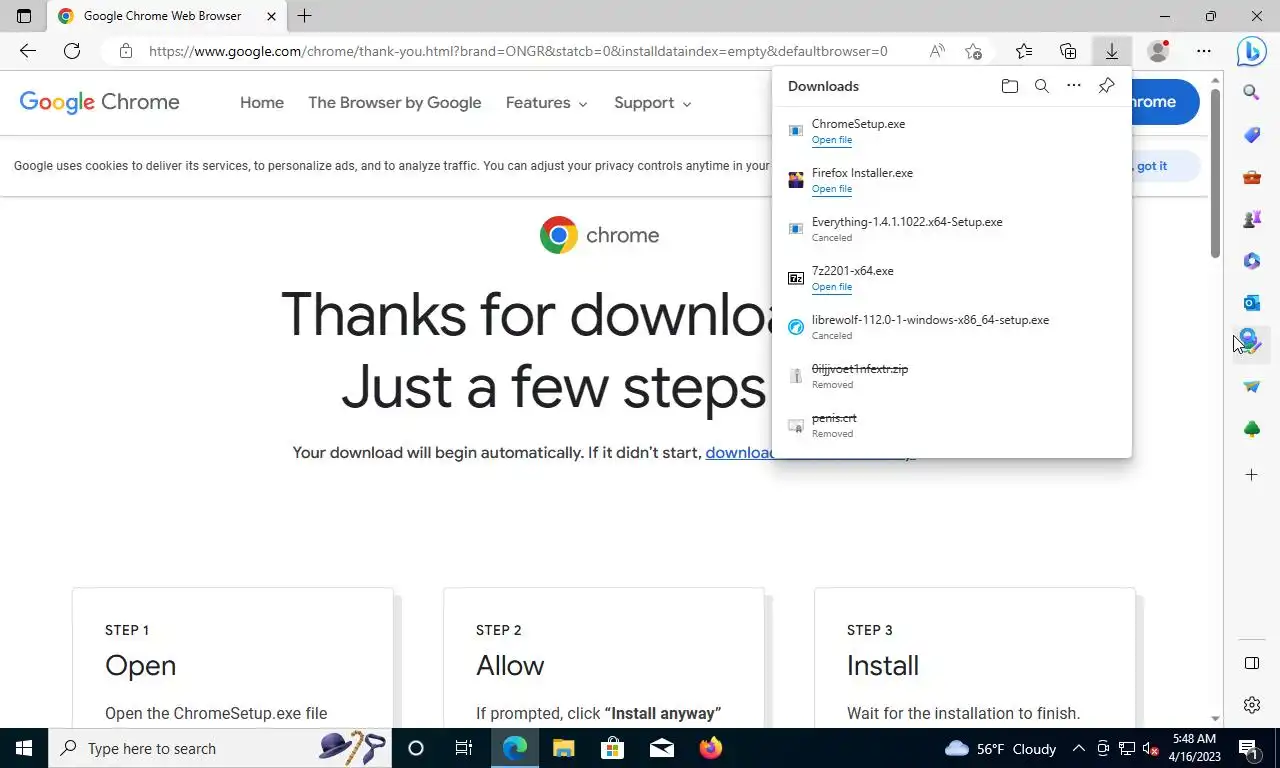Toggle the Downloads toolbar icon
This screenshot has height=768, width=1280.
1112,51
